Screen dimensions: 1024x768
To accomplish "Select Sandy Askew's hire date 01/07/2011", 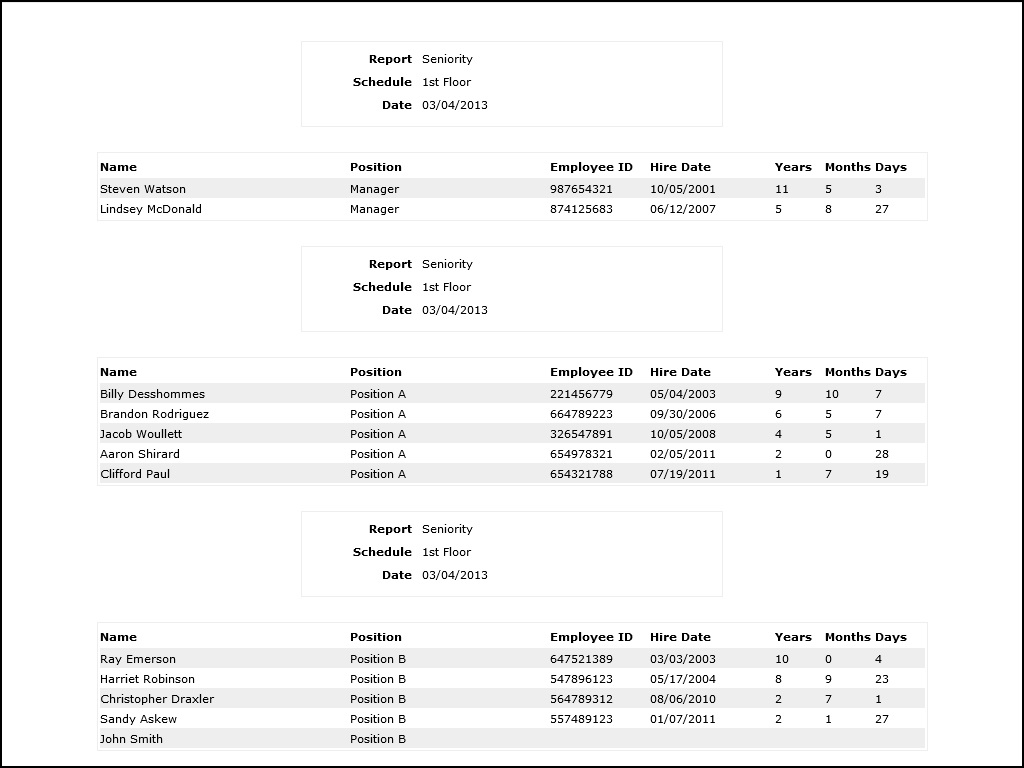I will (x=683, y=719).
